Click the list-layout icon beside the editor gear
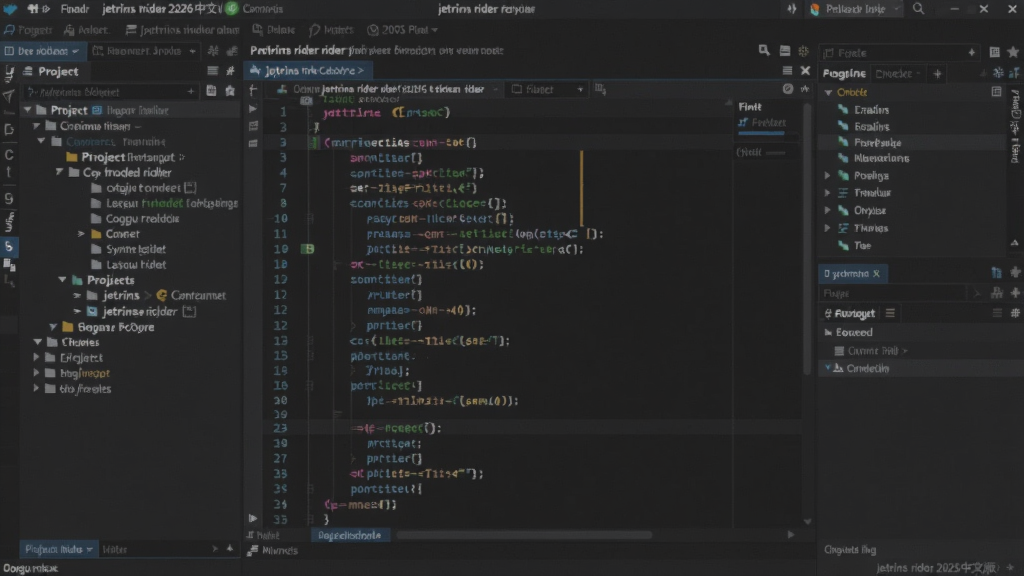The image size is (1024, 576). coord(784,51)
